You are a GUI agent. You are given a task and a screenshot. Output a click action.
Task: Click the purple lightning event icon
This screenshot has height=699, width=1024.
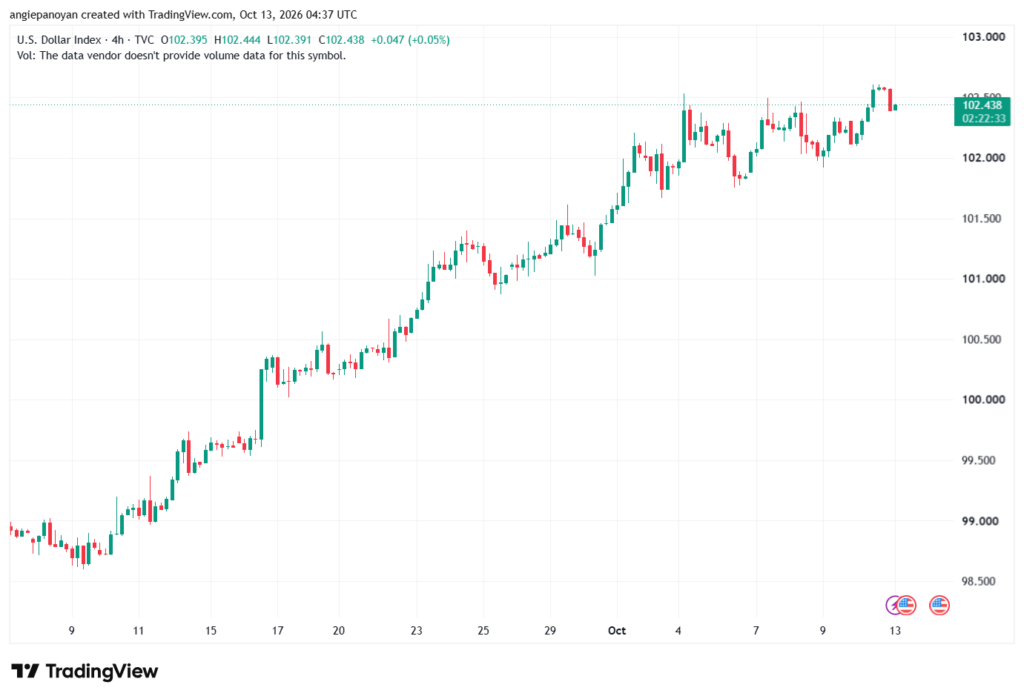point(891,605)
